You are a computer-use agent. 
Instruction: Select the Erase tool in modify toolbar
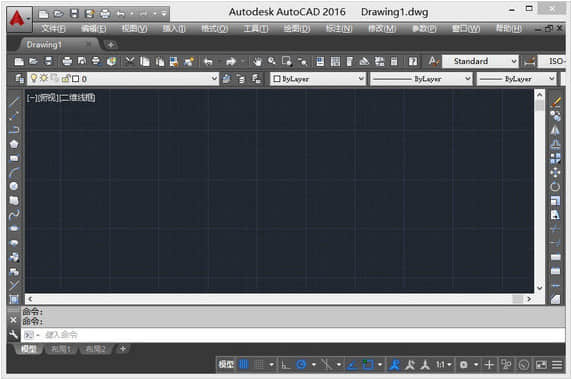tap(555, 102)
